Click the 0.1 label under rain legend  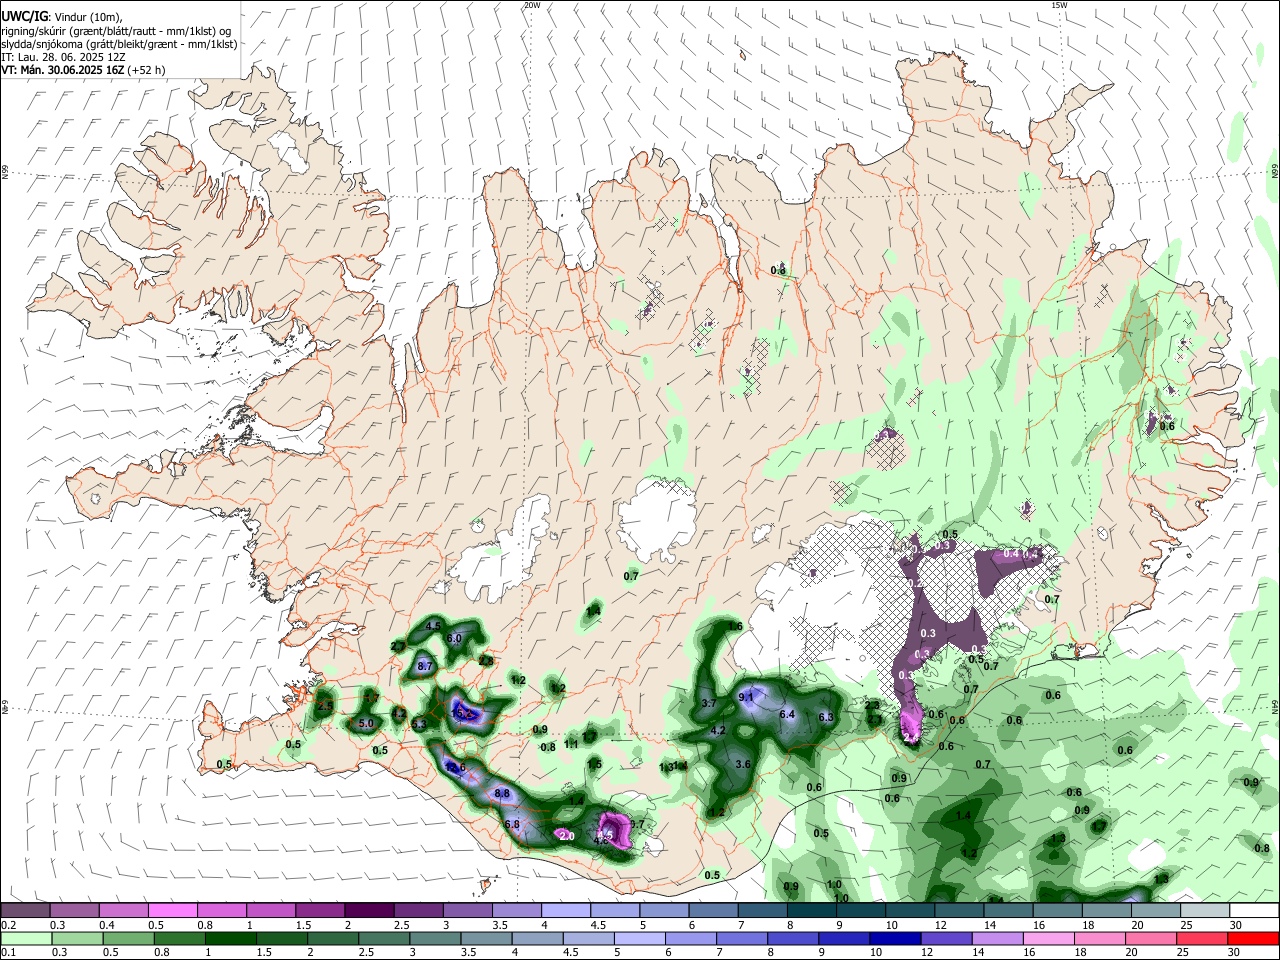[7, 953]
